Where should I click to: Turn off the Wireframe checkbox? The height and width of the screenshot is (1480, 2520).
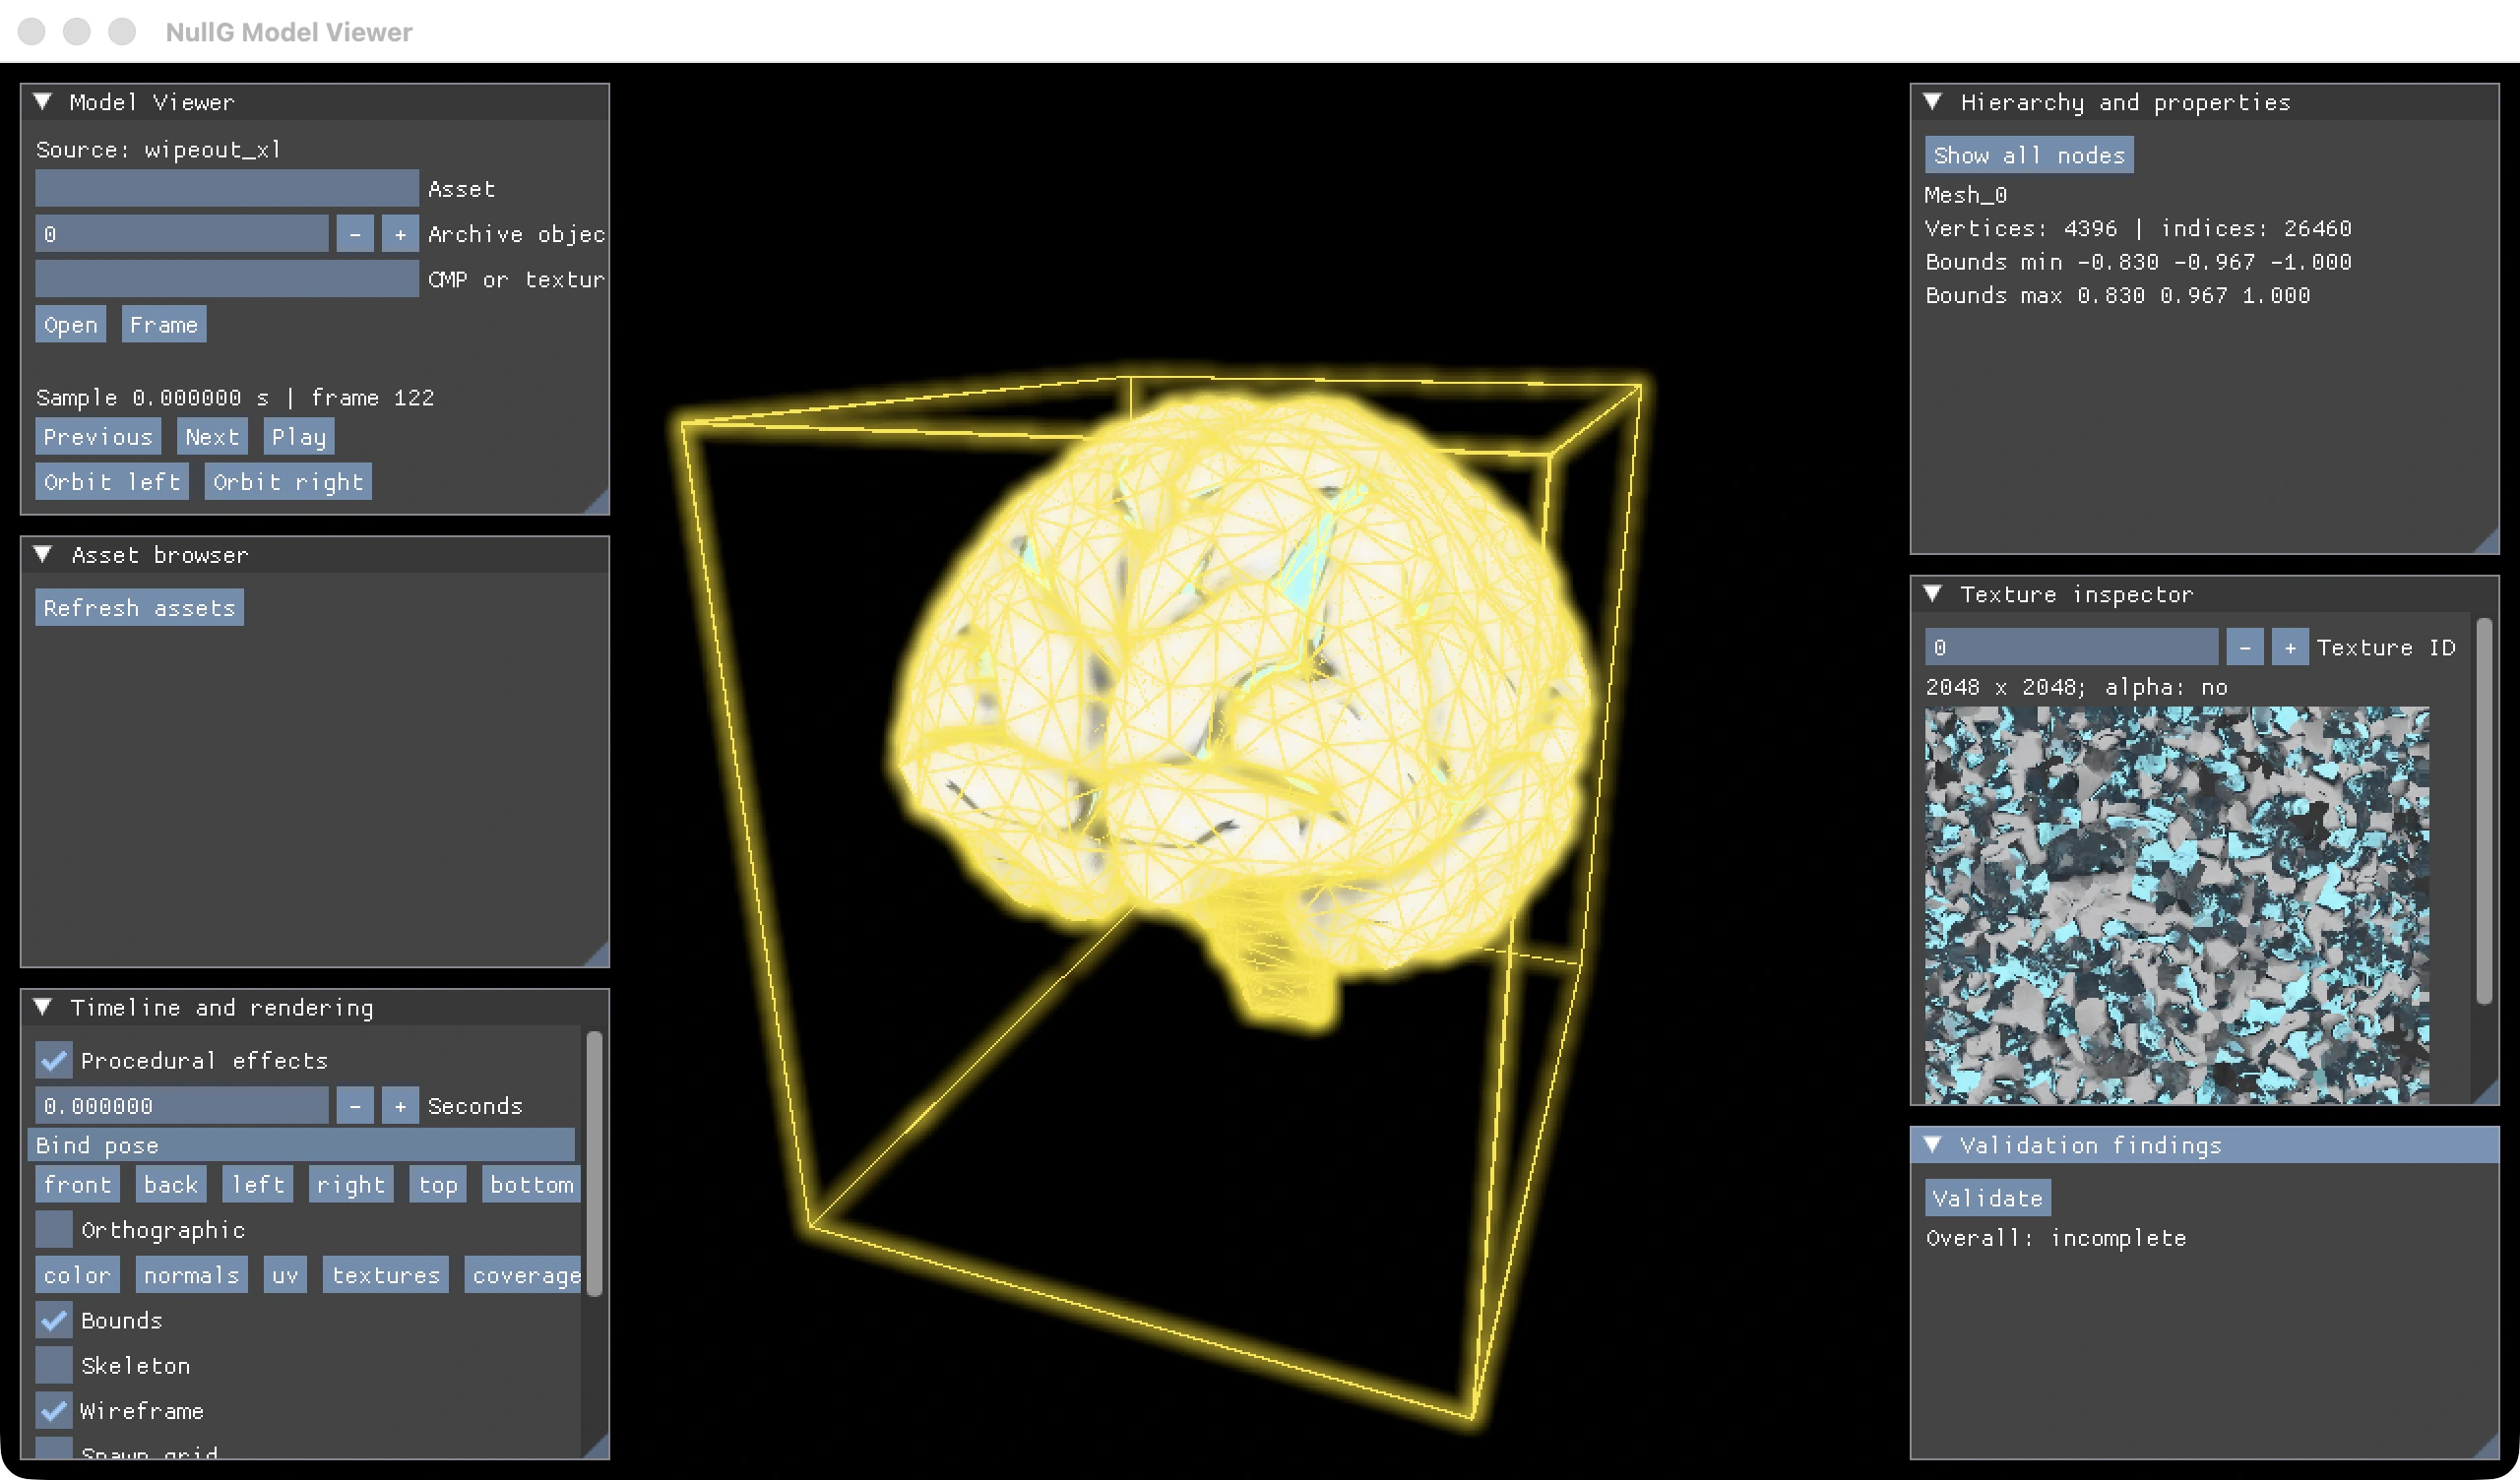pos(54,1411)
